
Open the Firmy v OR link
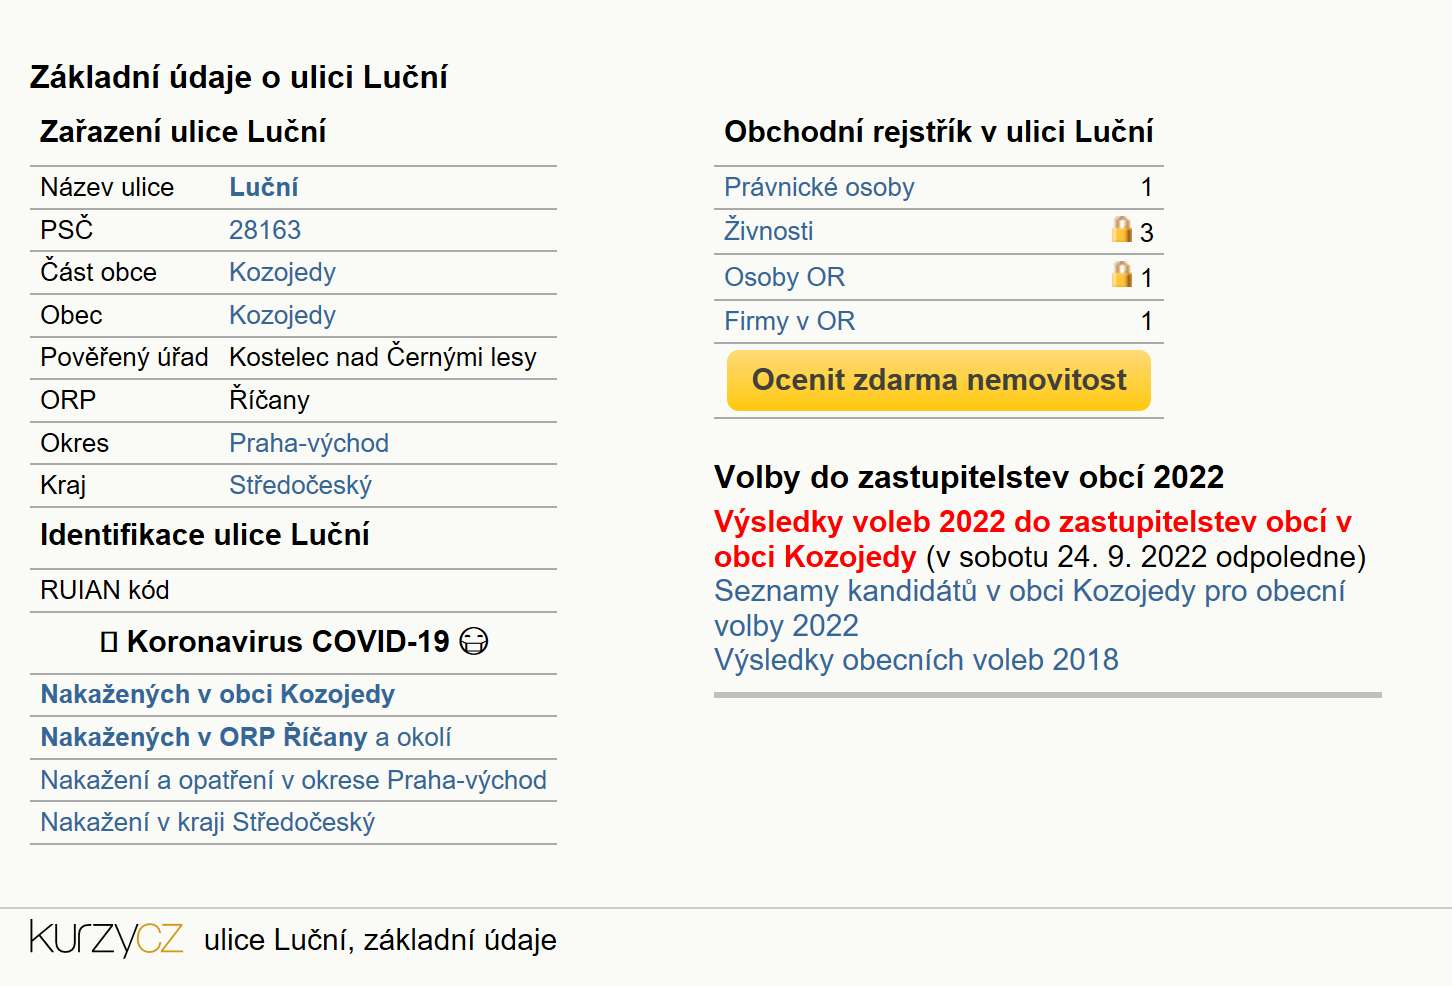point(789,321)
